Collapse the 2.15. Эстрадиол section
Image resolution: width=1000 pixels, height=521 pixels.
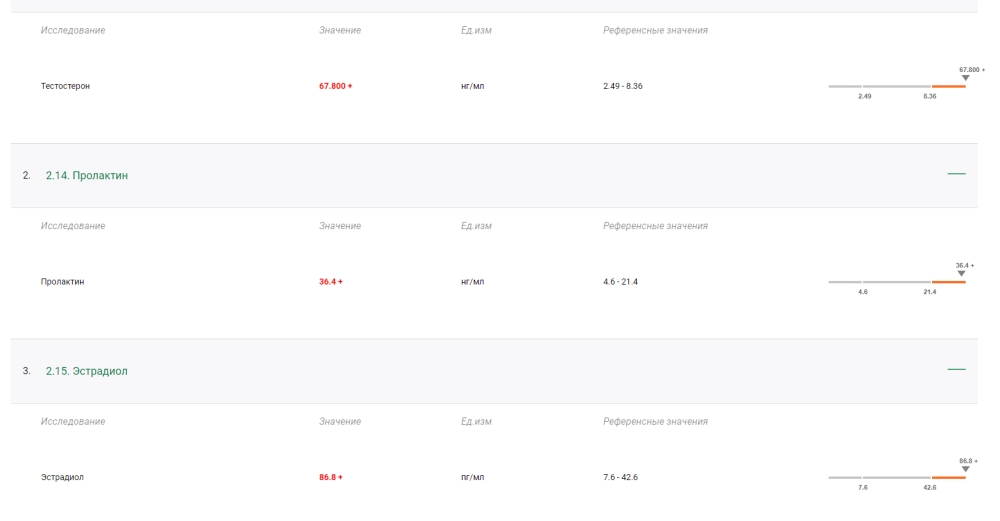(x=956, y=371)
